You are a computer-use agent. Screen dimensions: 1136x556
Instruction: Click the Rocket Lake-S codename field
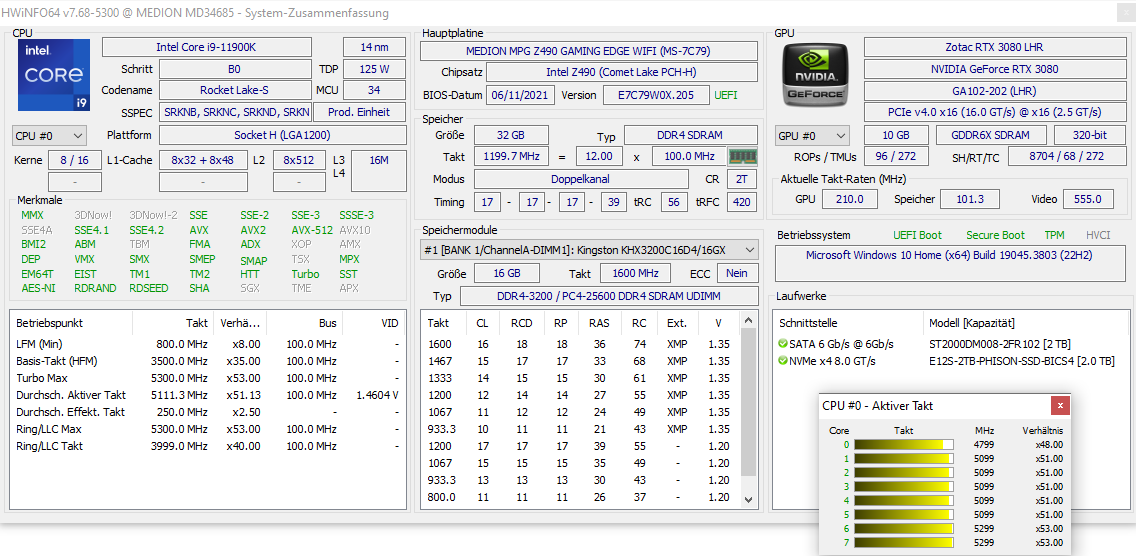point(234,91)
